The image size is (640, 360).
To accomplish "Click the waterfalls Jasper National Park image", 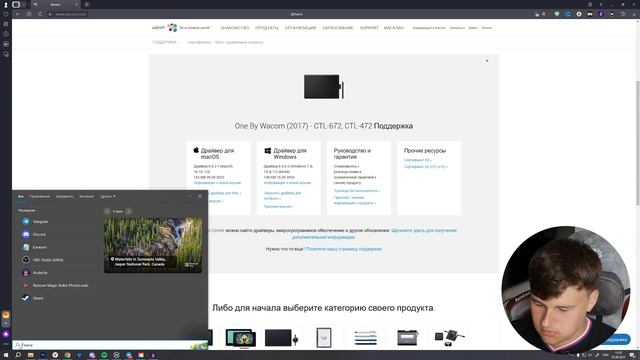I will (153, 245).
